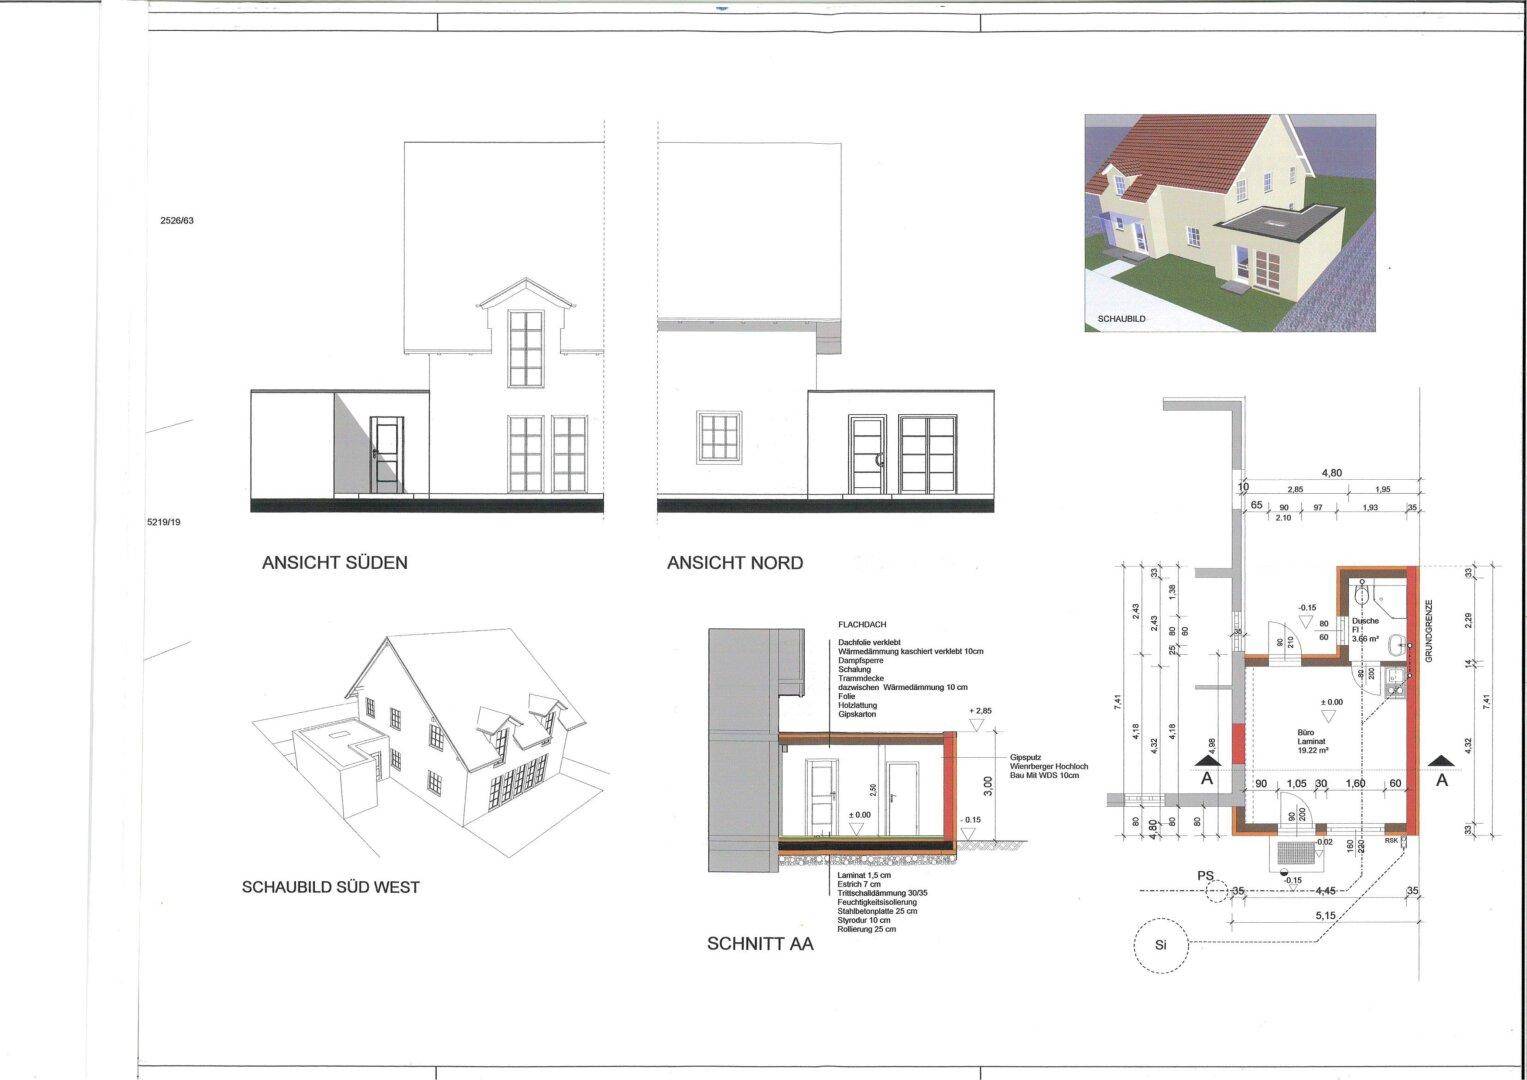This screenshot has height=1080, width=1527.
Task: Select the ANSICHT SÜDEN caption
Action: [334, 563]
